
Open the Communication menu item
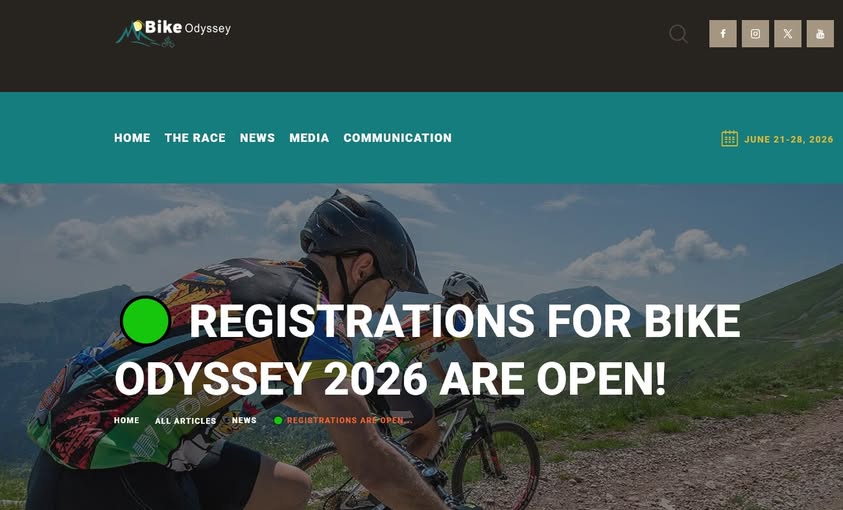[397, 138]
